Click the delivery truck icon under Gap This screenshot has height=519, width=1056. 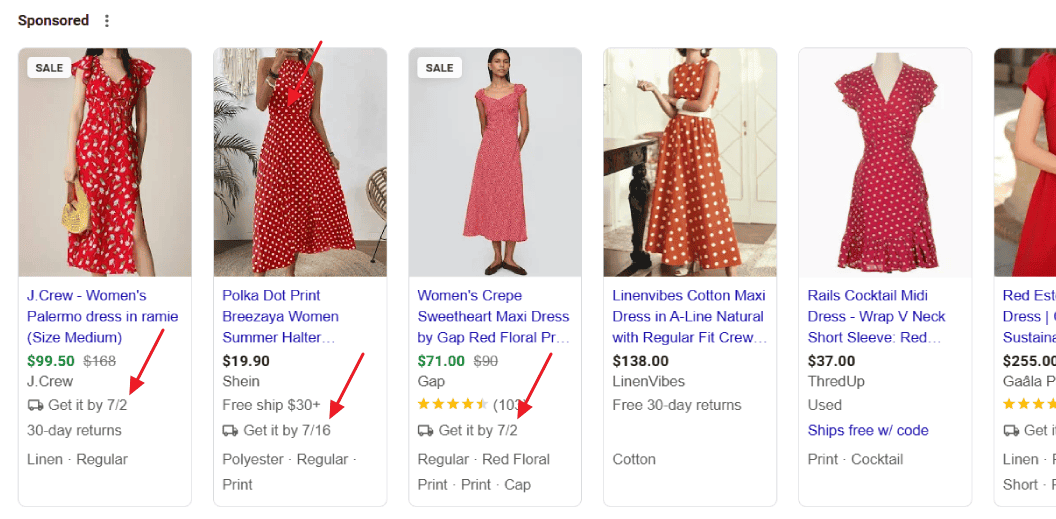click(x=426, y=430)
